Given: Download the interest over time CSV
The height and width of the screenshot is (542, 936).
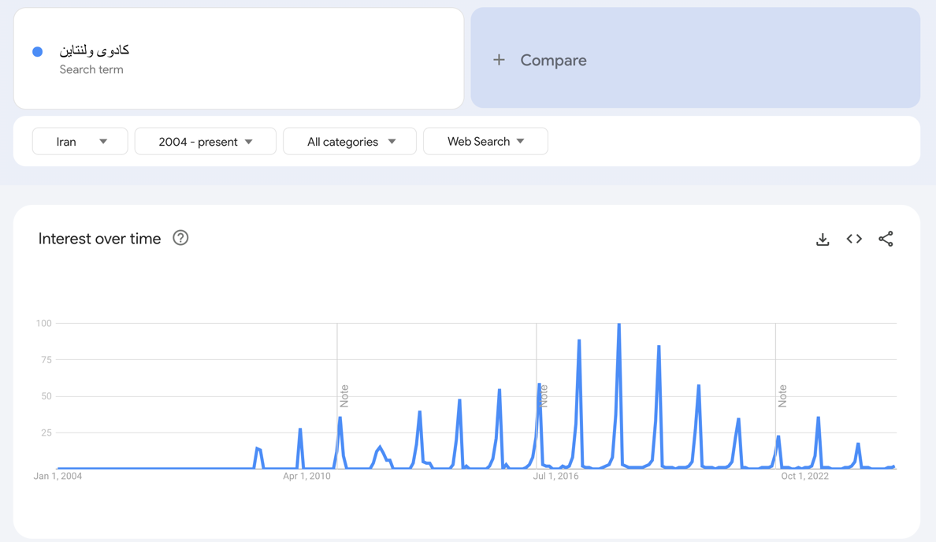Looking at the screenshot, I should coord(822,239).
